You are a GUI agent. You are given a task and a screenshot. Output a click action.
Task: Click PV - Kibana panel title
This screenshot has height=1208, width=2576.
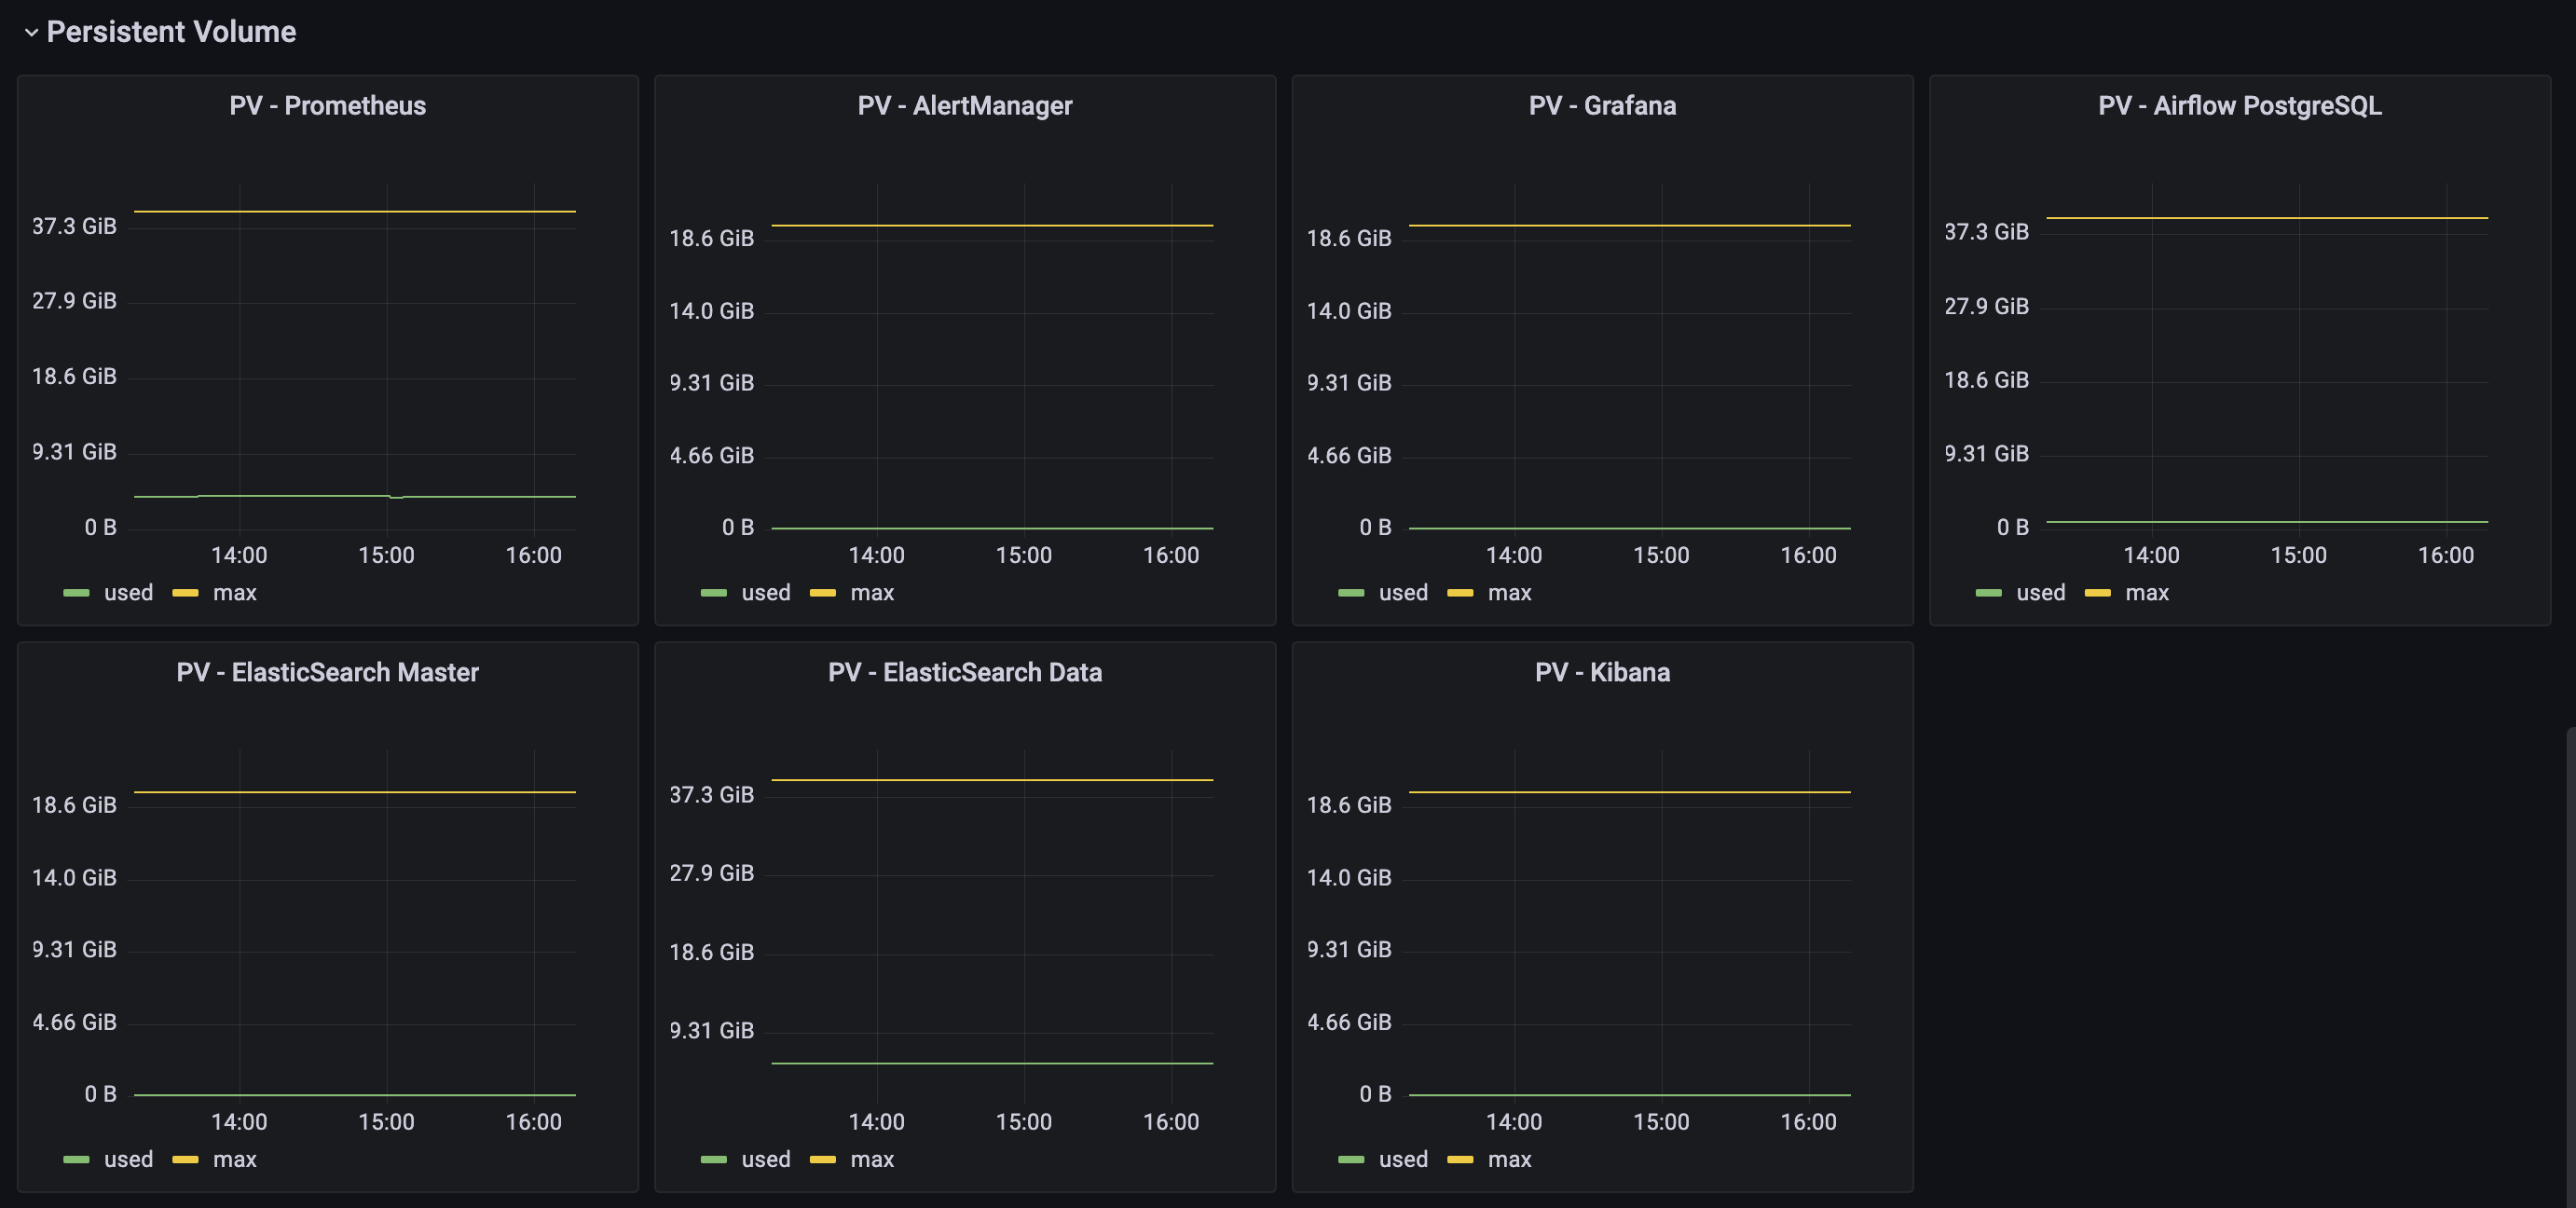[x=1602, y=672]
